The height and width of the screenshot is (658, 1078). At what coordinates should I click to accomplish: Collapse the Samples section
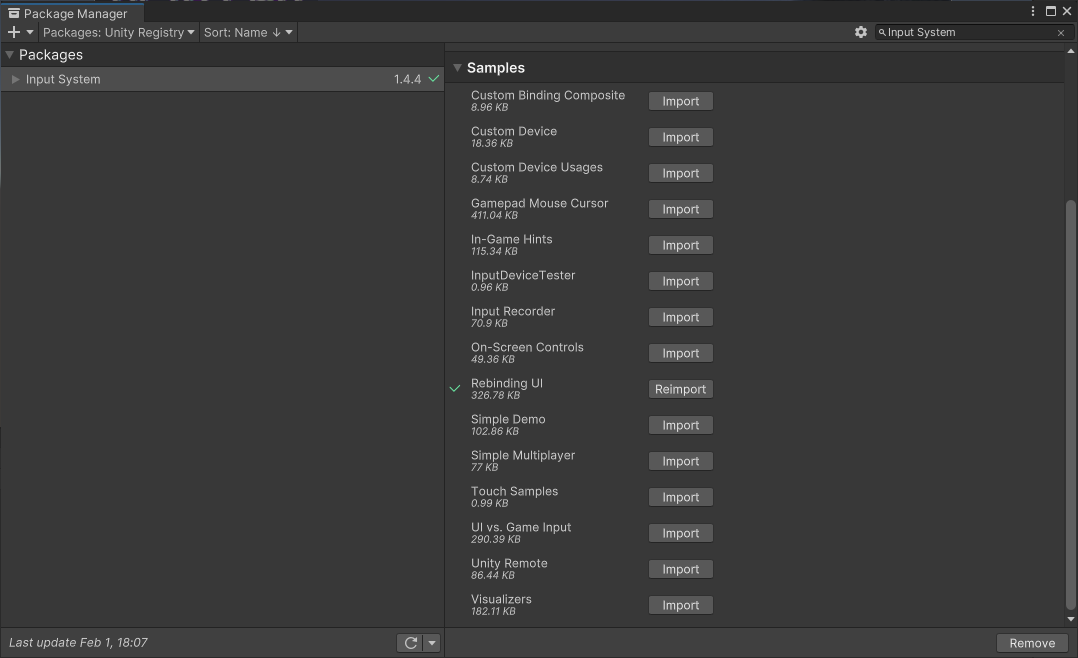[457, 67]
